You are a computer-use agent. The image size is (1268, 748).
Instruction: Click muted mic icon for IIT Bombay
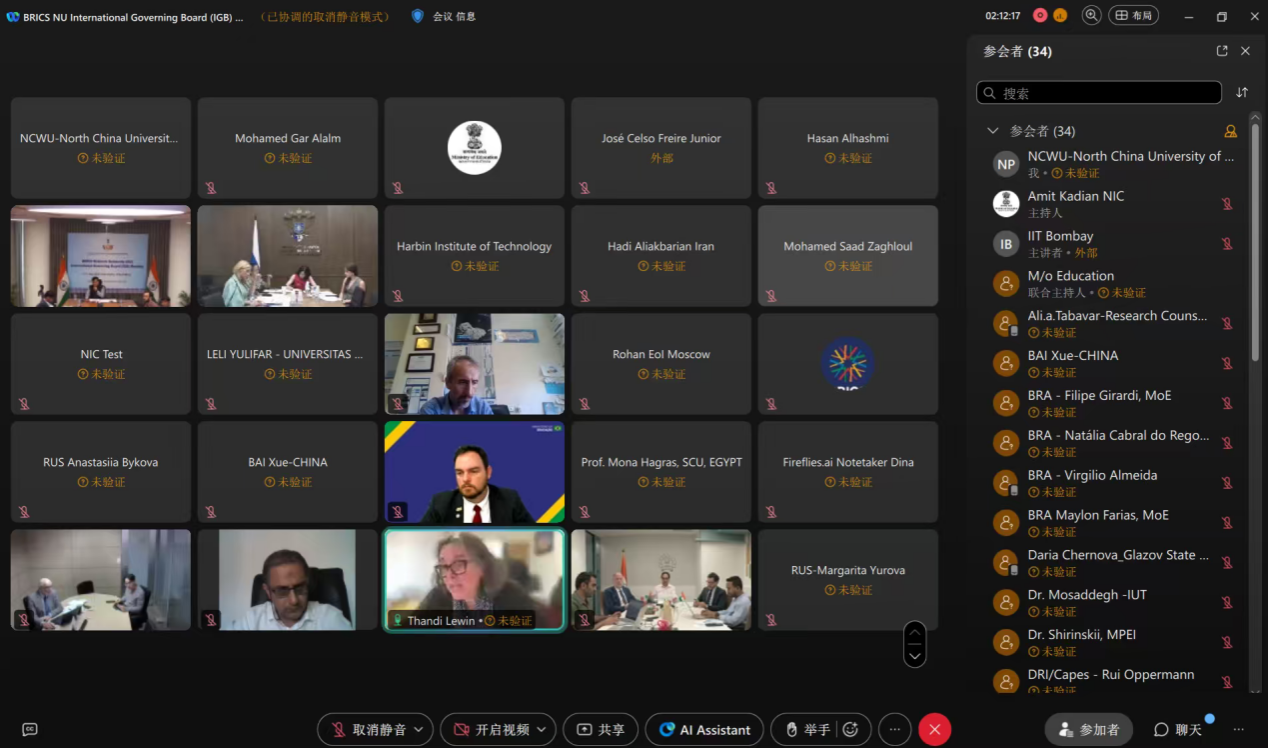(x=1227, y=244)
